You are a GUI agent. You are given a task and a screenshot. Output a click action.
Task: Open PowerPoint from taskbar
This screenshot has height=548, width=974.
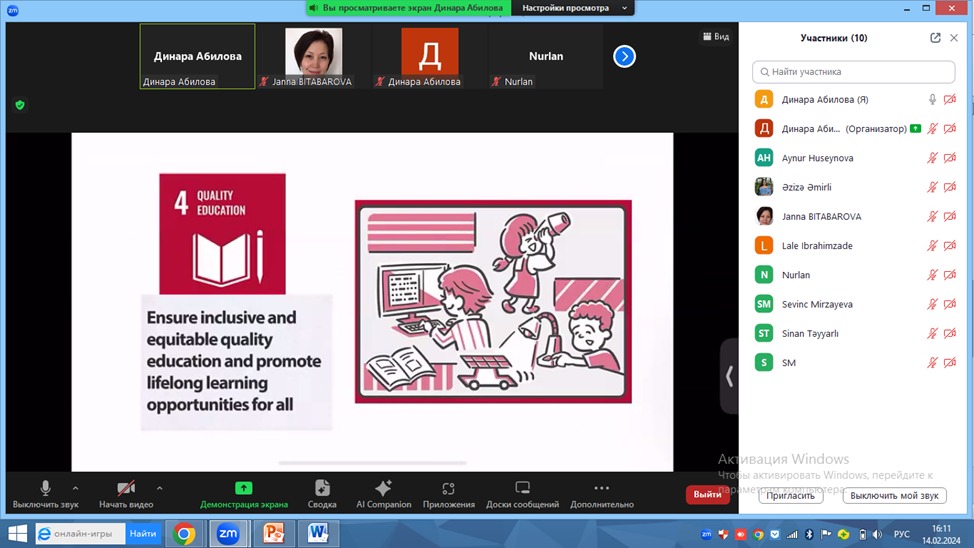[273, 534]
